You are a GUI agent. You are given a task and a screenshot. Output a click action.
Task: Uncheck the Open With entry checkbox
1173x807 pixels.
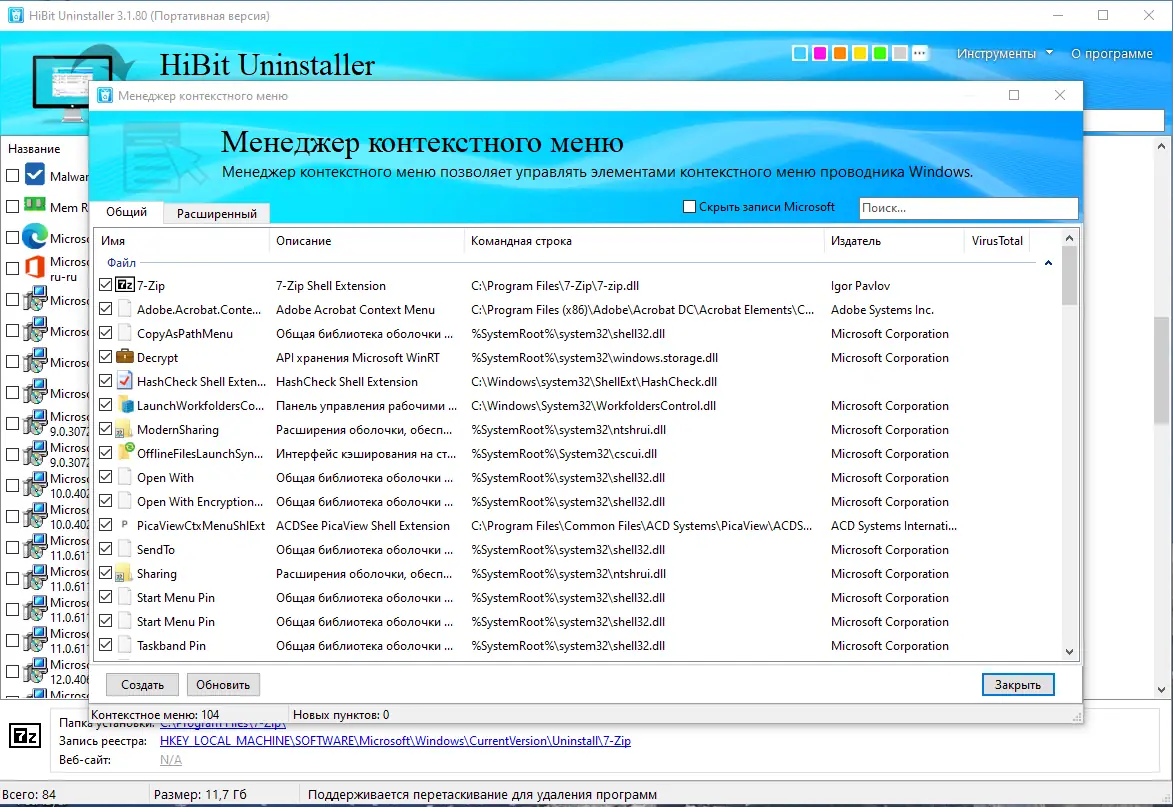(x=105, y=477)
